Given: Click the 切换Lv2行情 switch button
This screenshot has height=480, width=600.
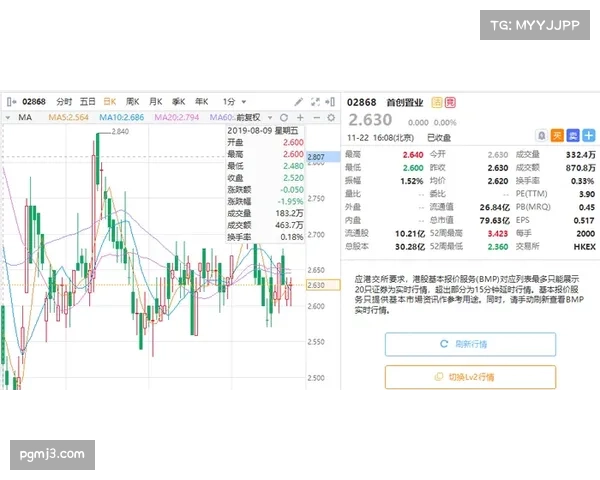Looking at the screenshot, I should [470, 377].
